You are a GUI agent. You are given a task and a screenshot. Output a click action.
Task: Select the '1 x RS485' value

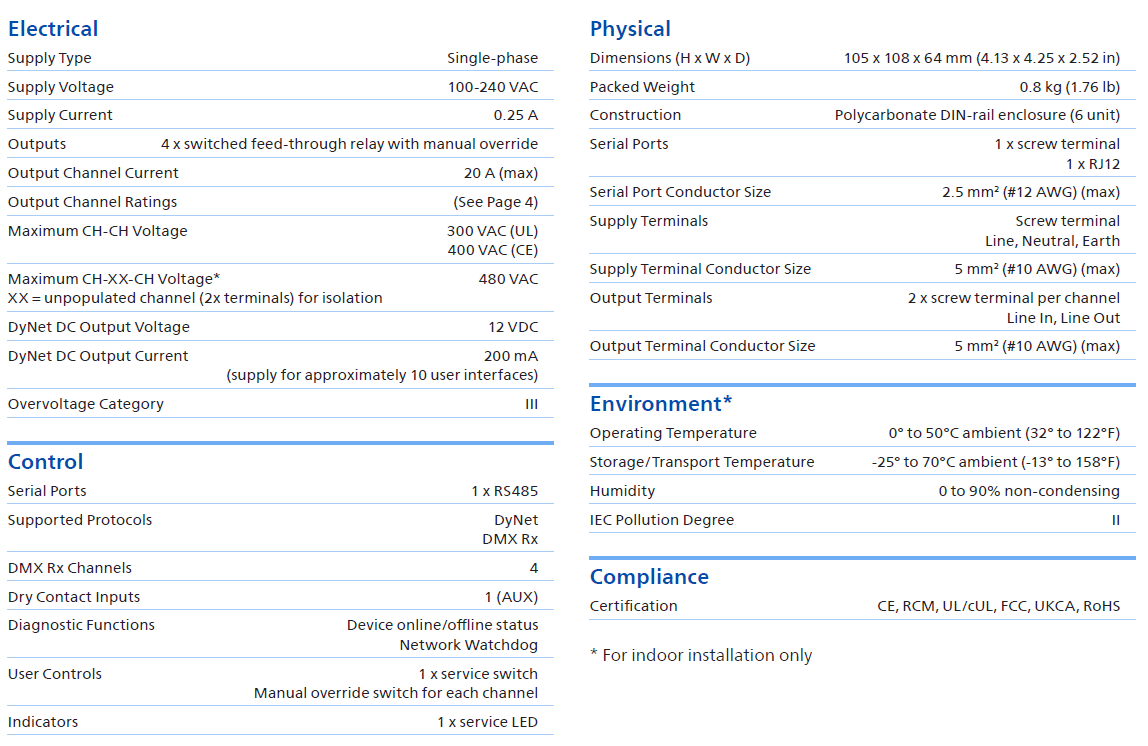[504, 491]
